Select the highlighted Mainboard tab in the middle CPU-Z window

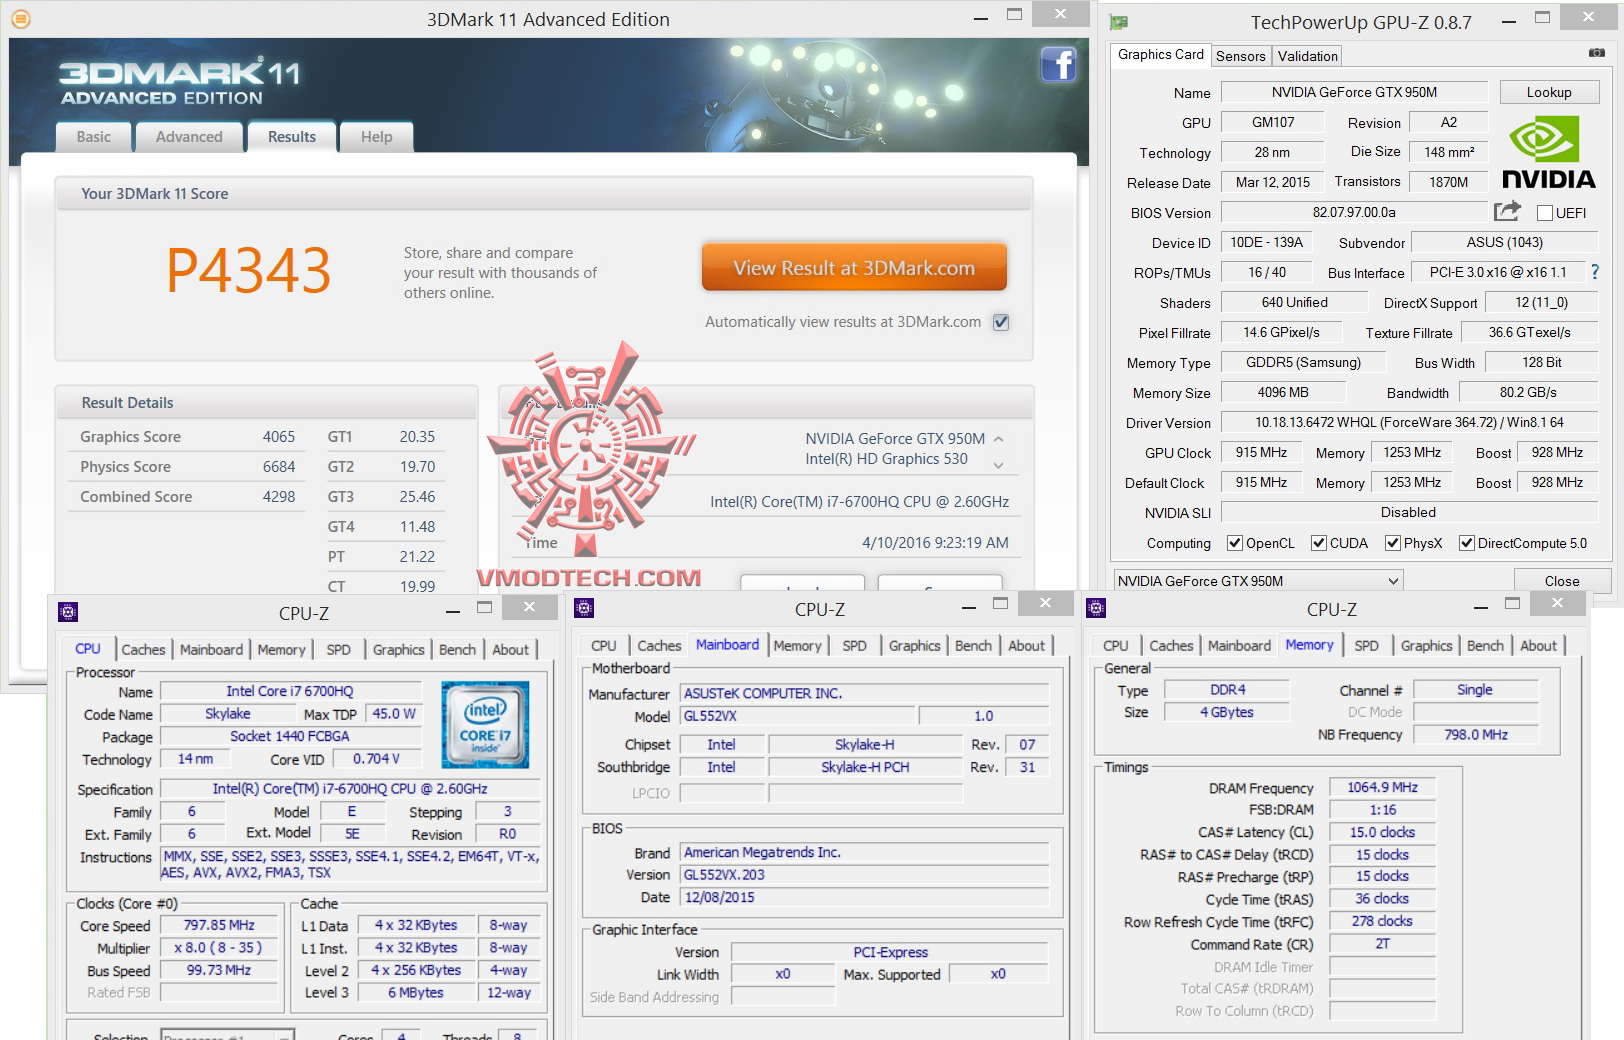coord(728,645)
